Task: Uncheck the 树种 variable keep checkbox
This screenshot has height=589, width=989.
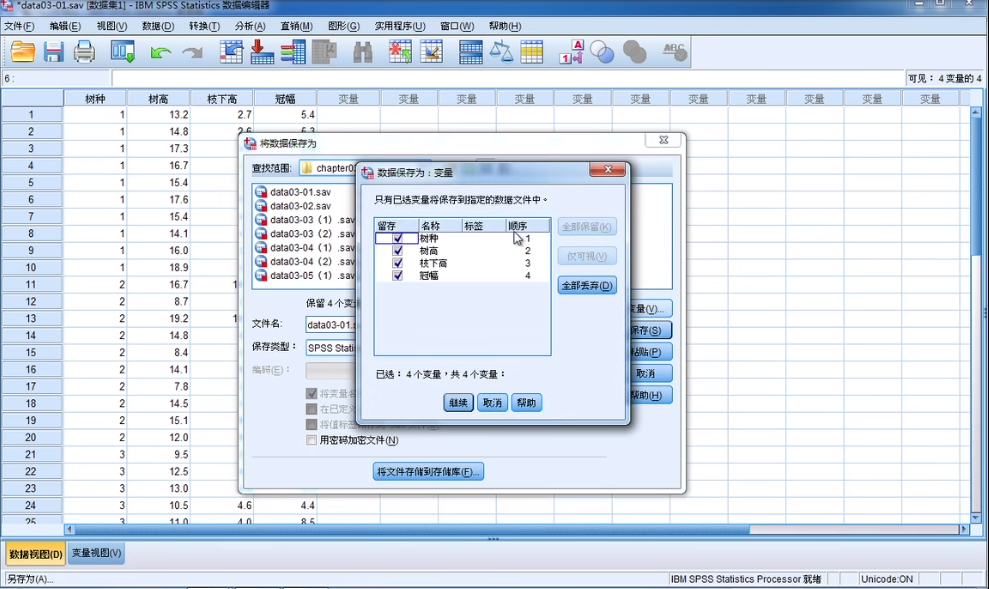Action: click(x=397, y=238)
